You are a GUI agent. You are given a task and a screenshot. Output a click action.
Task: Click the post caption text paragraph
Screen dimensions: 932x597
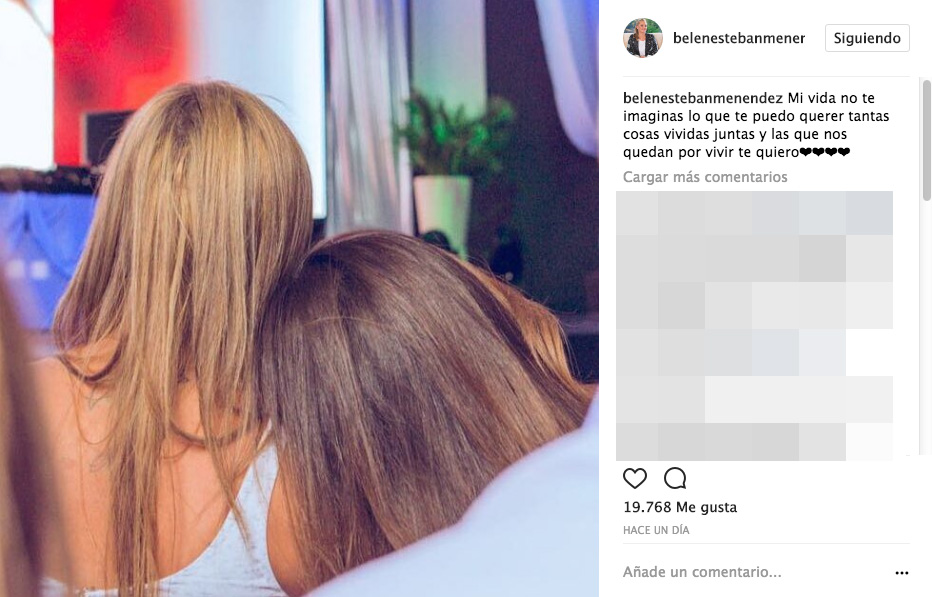(756, 125)
